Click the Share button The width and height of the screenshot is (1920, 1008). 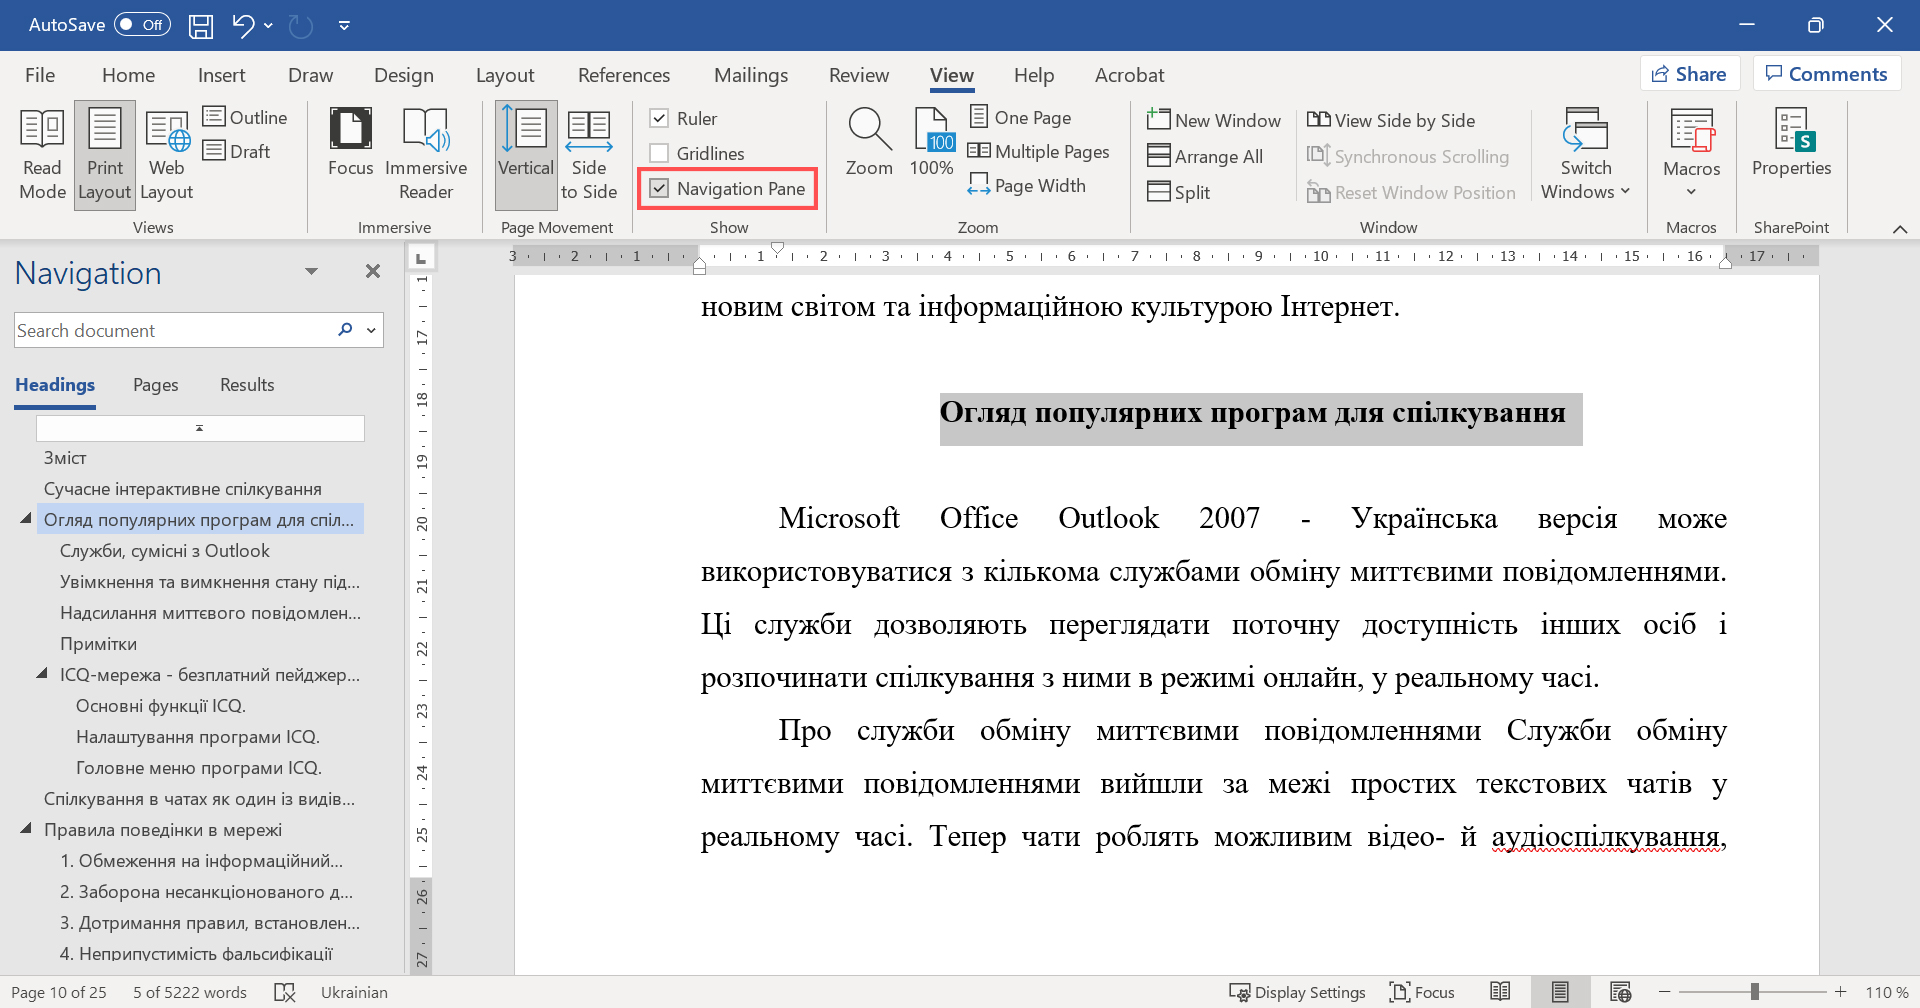tap(1689, 73)
